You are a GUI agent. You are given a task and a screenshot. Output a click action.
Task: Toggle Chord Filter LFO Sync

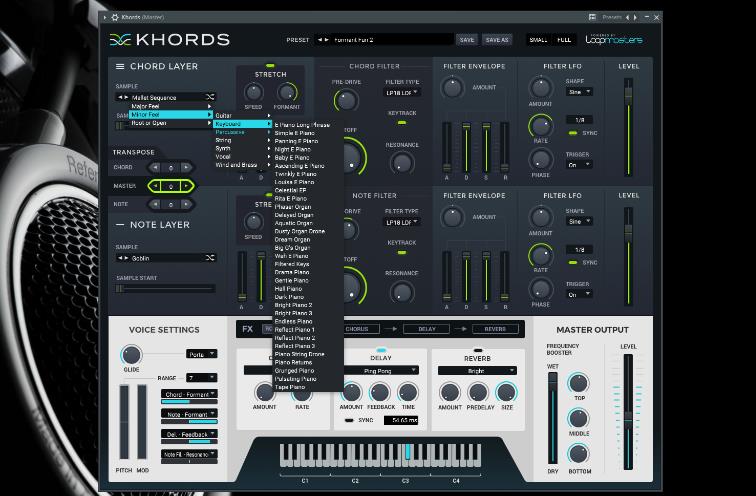[x=573, y=133]
